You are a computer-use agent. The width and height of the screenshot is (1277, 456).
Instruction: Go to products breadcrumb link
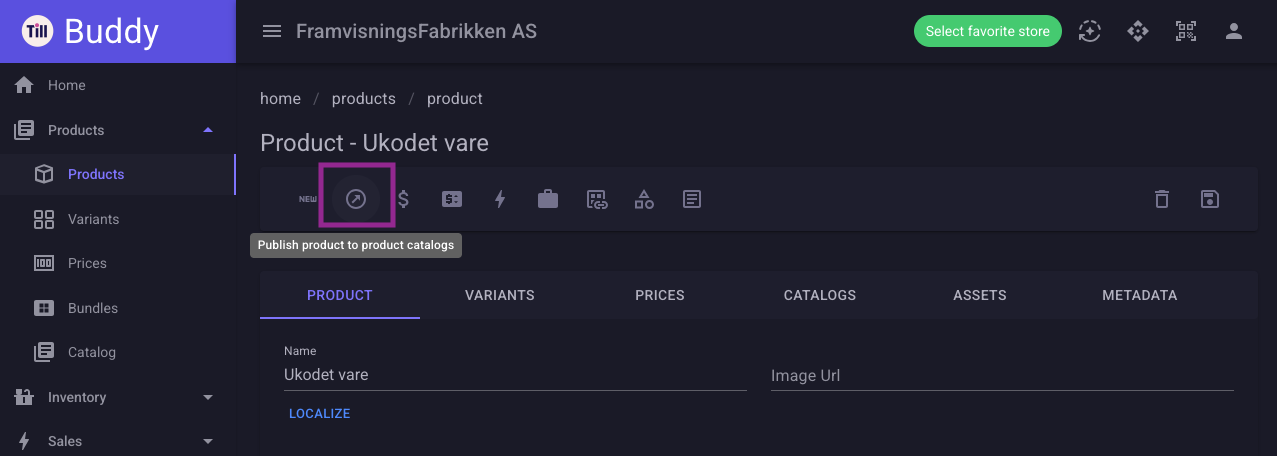point(364,98)
